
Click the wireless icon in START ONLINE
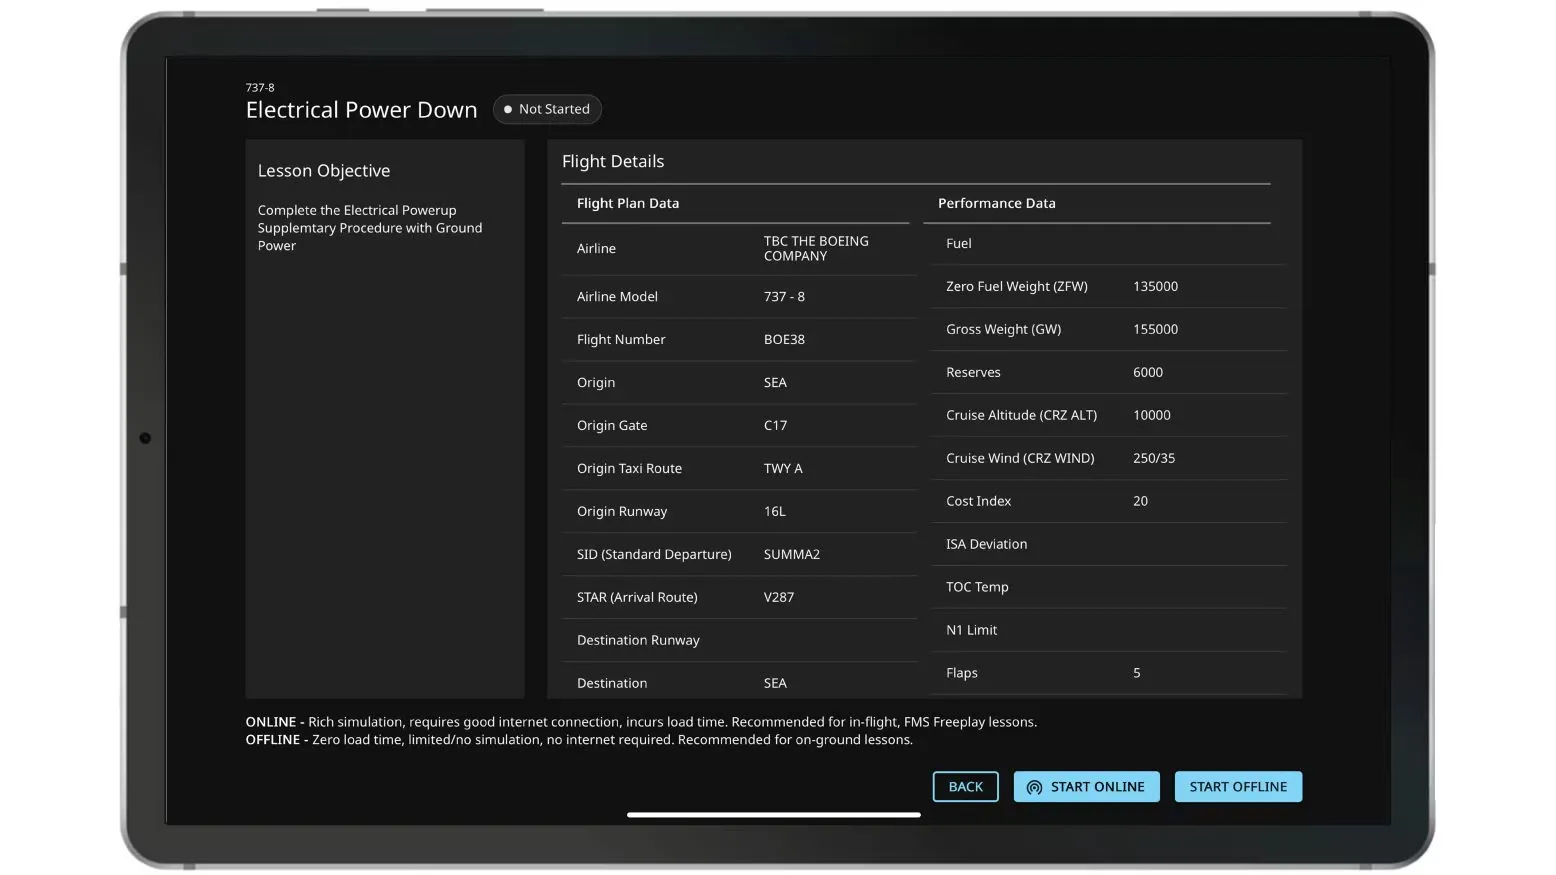click(x=1034, y=788)
